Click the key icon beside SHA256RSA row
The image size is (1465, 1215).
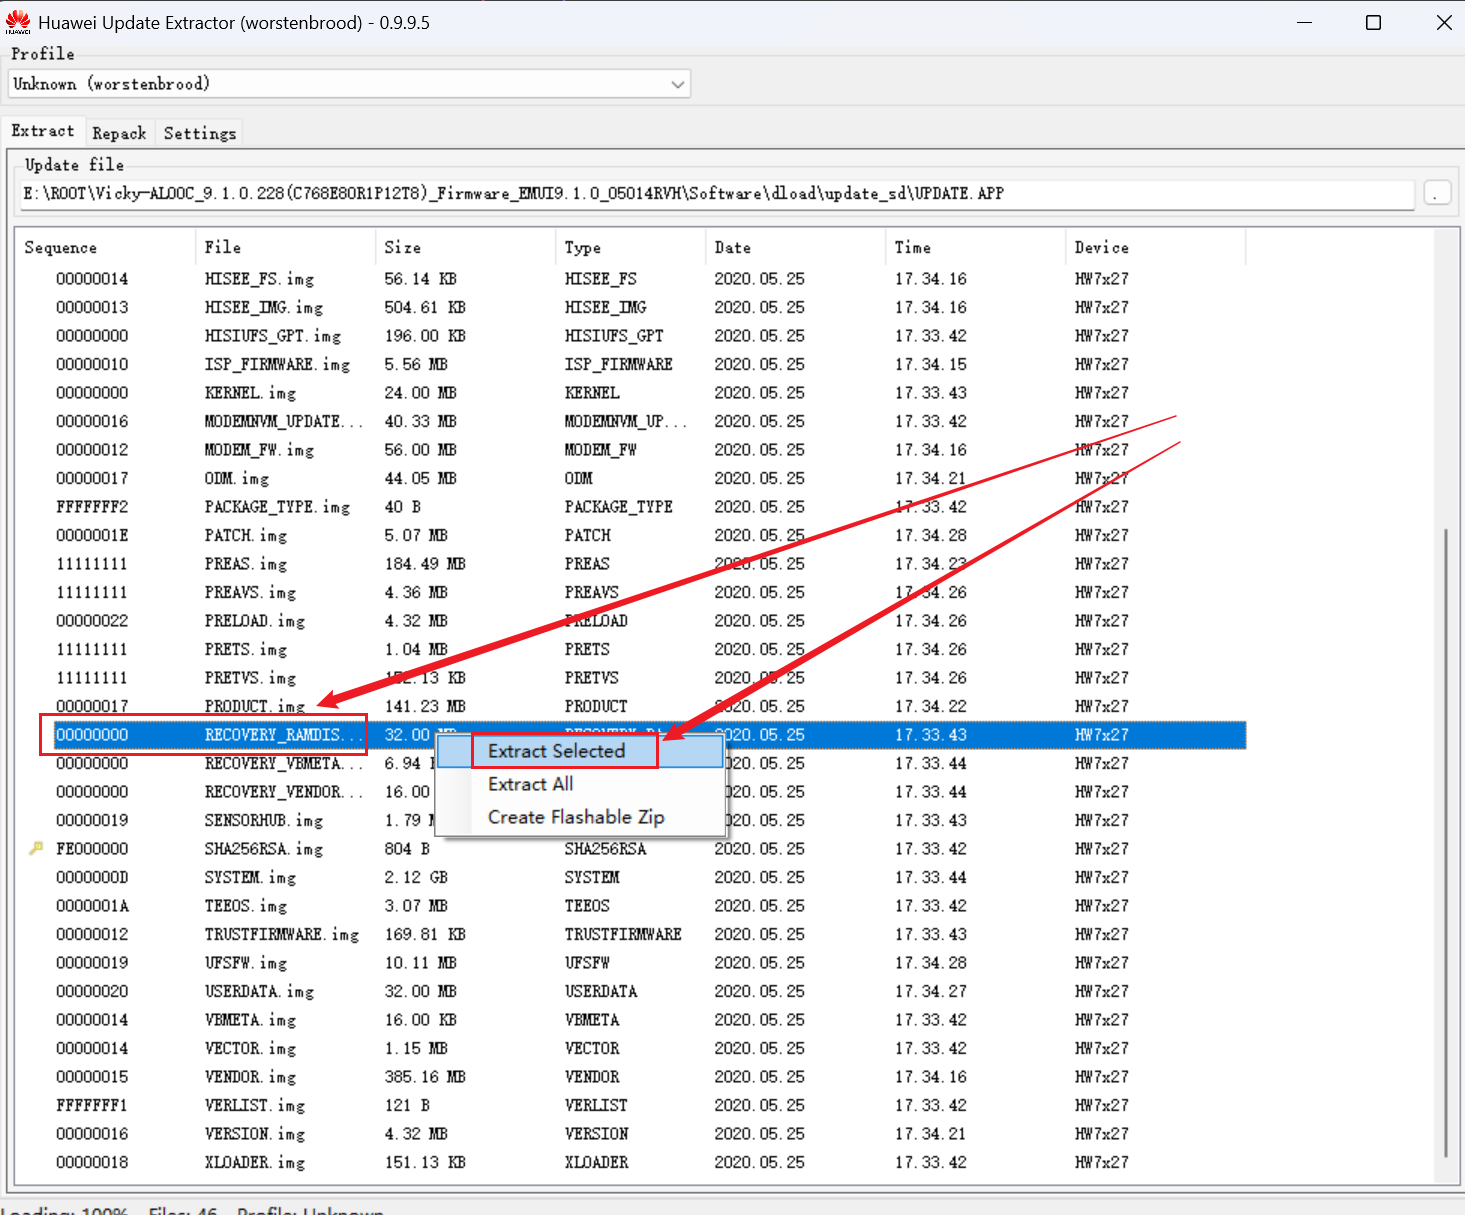tap(36, 848)
